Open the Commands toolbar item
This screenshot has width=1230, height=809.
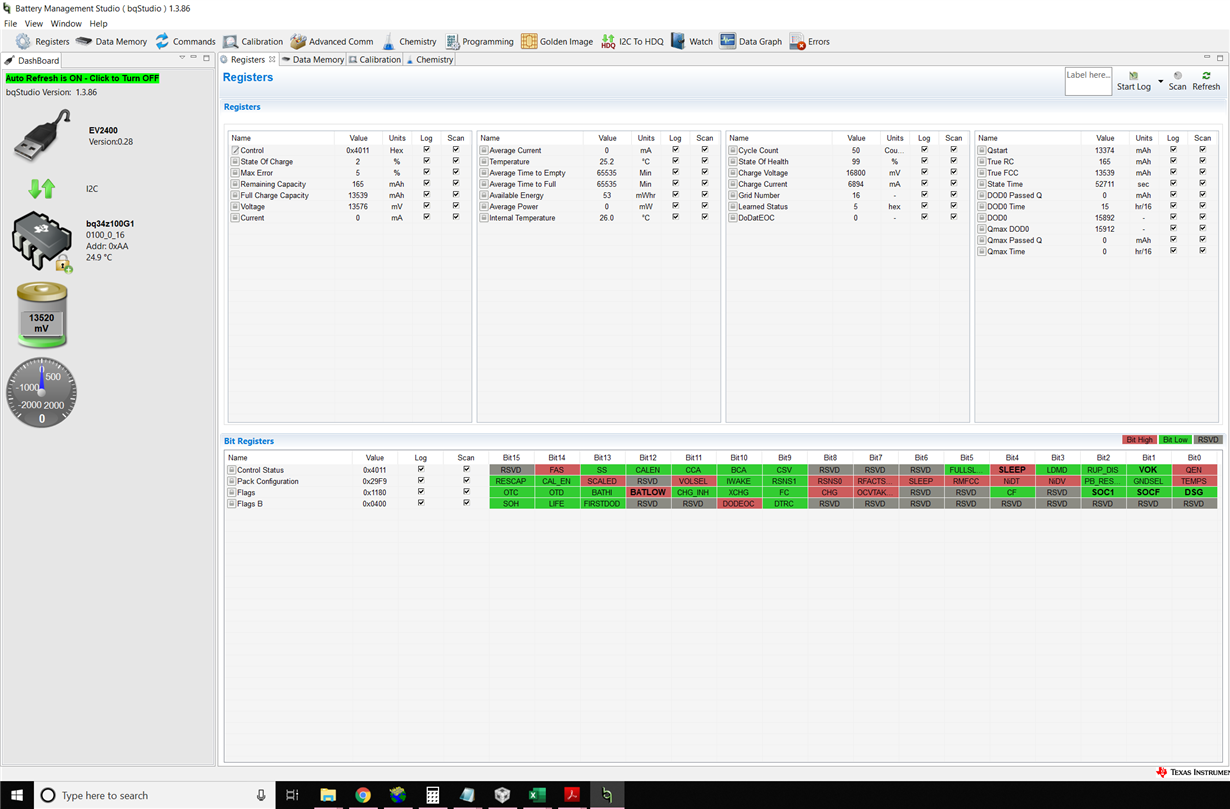[184, 41]
